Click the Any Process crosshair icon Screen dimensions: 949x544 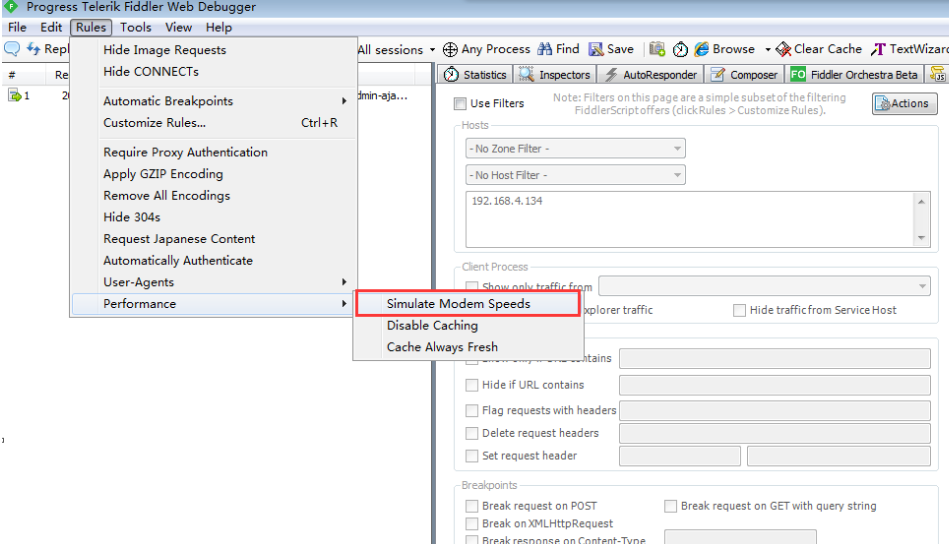point(450,49)
